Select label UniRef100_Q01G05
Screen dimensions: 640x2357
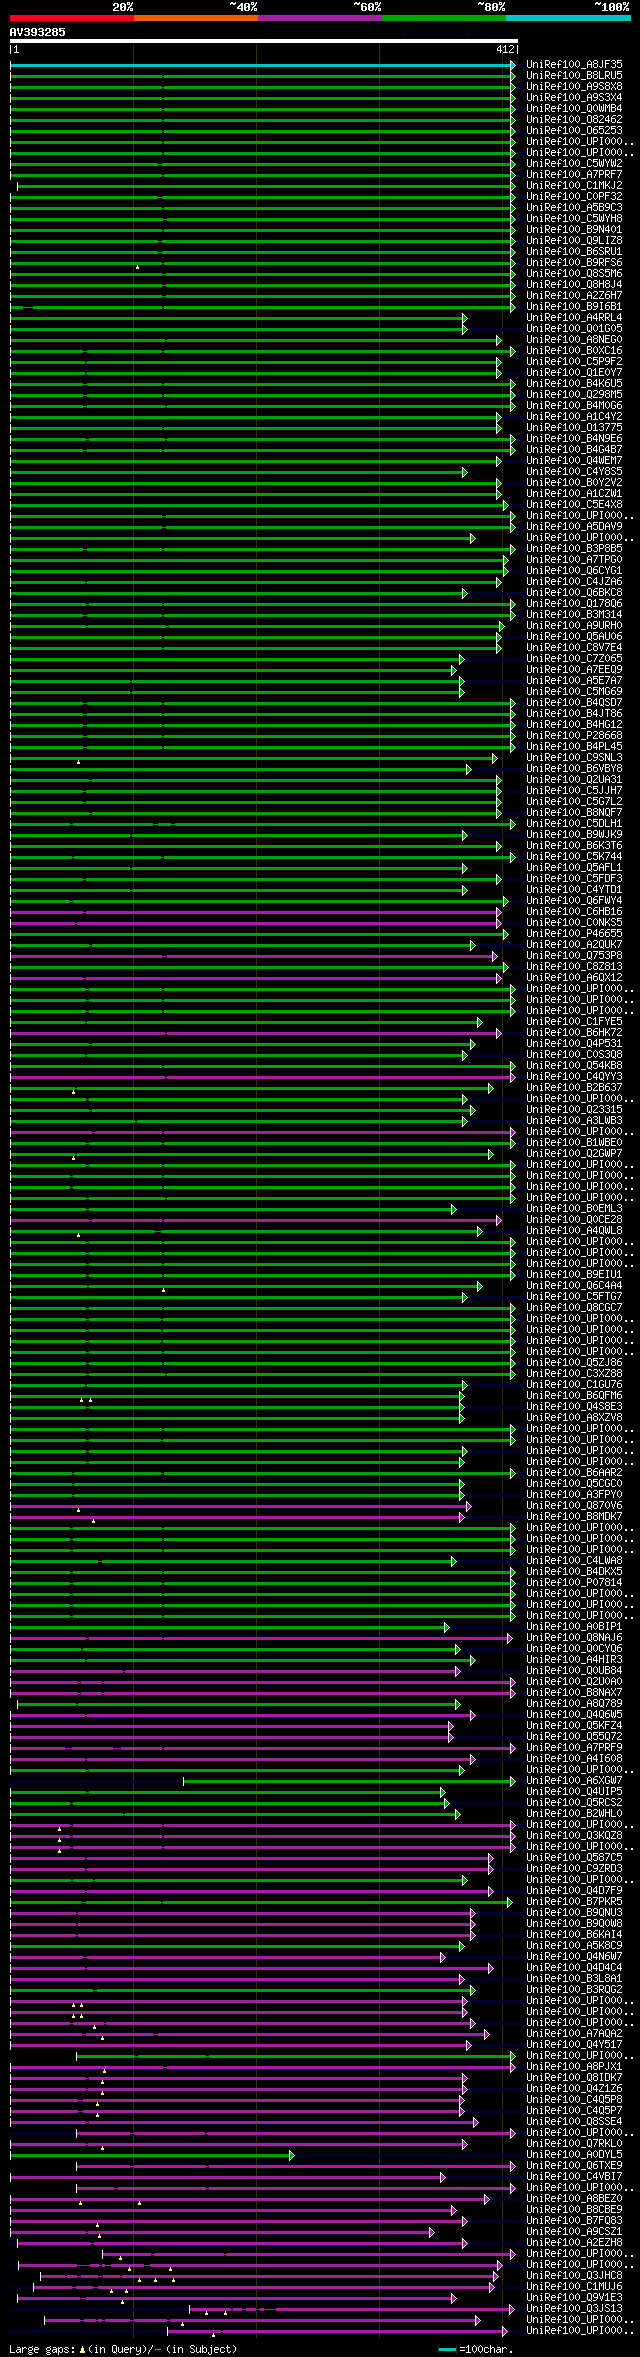click(x=574, y=329)
